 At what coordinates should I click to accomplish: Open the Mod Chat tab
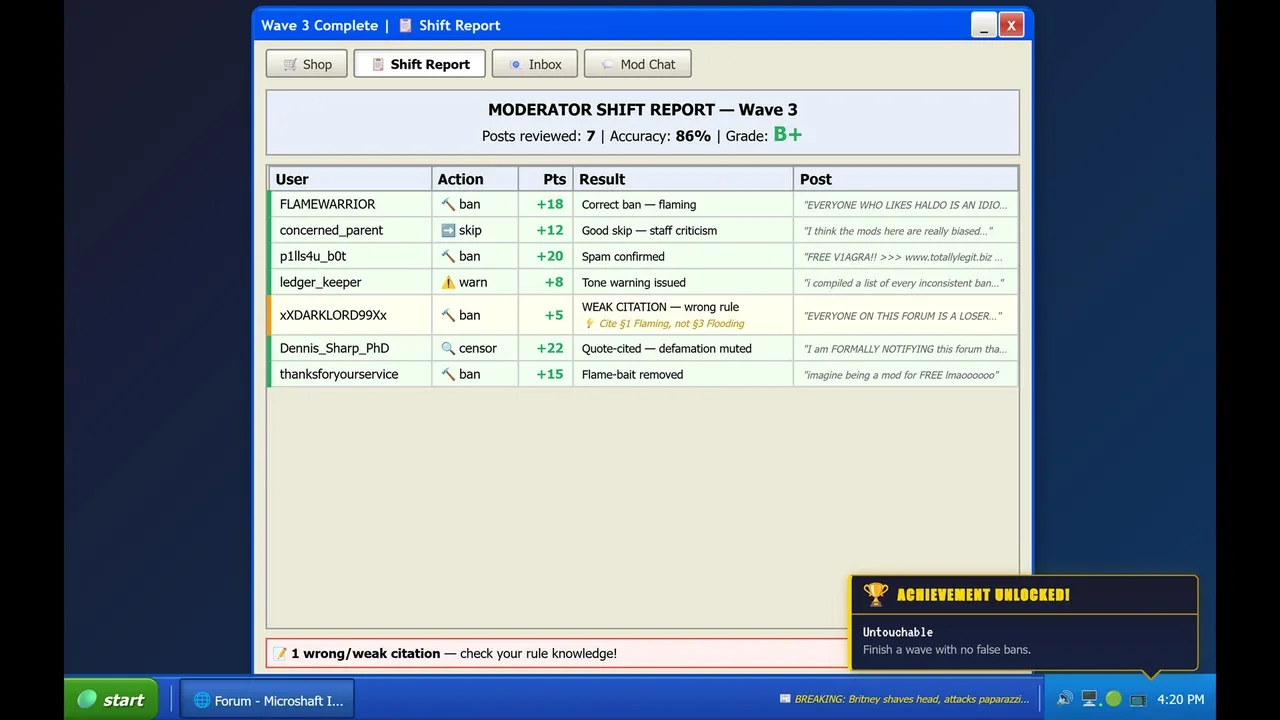[637, 64]
